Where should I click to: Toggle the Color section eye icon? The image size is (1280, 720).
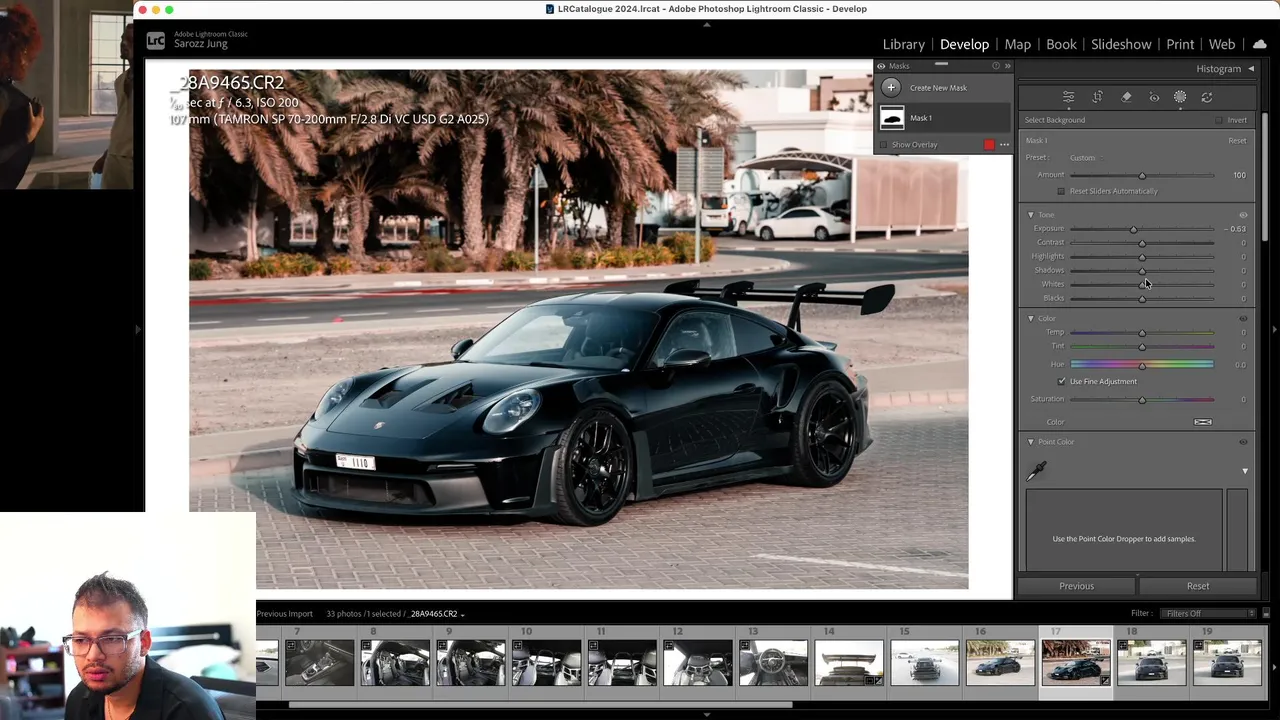click(x=1244, y=319)
